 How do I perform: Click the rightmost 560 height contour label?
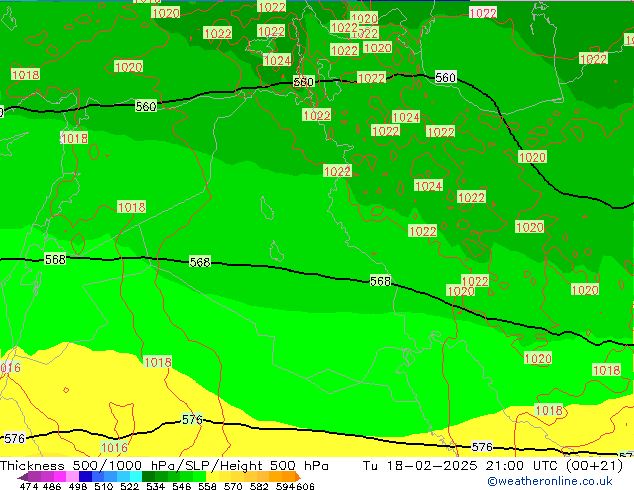coord(446,77)
